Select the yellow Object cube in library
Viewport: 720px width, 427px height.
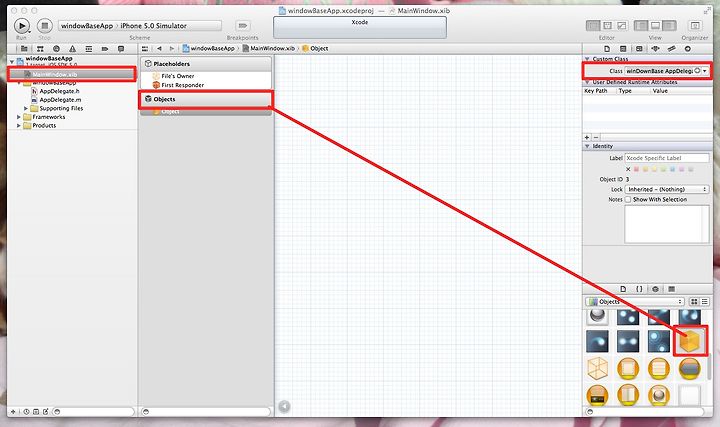[690, 341]
